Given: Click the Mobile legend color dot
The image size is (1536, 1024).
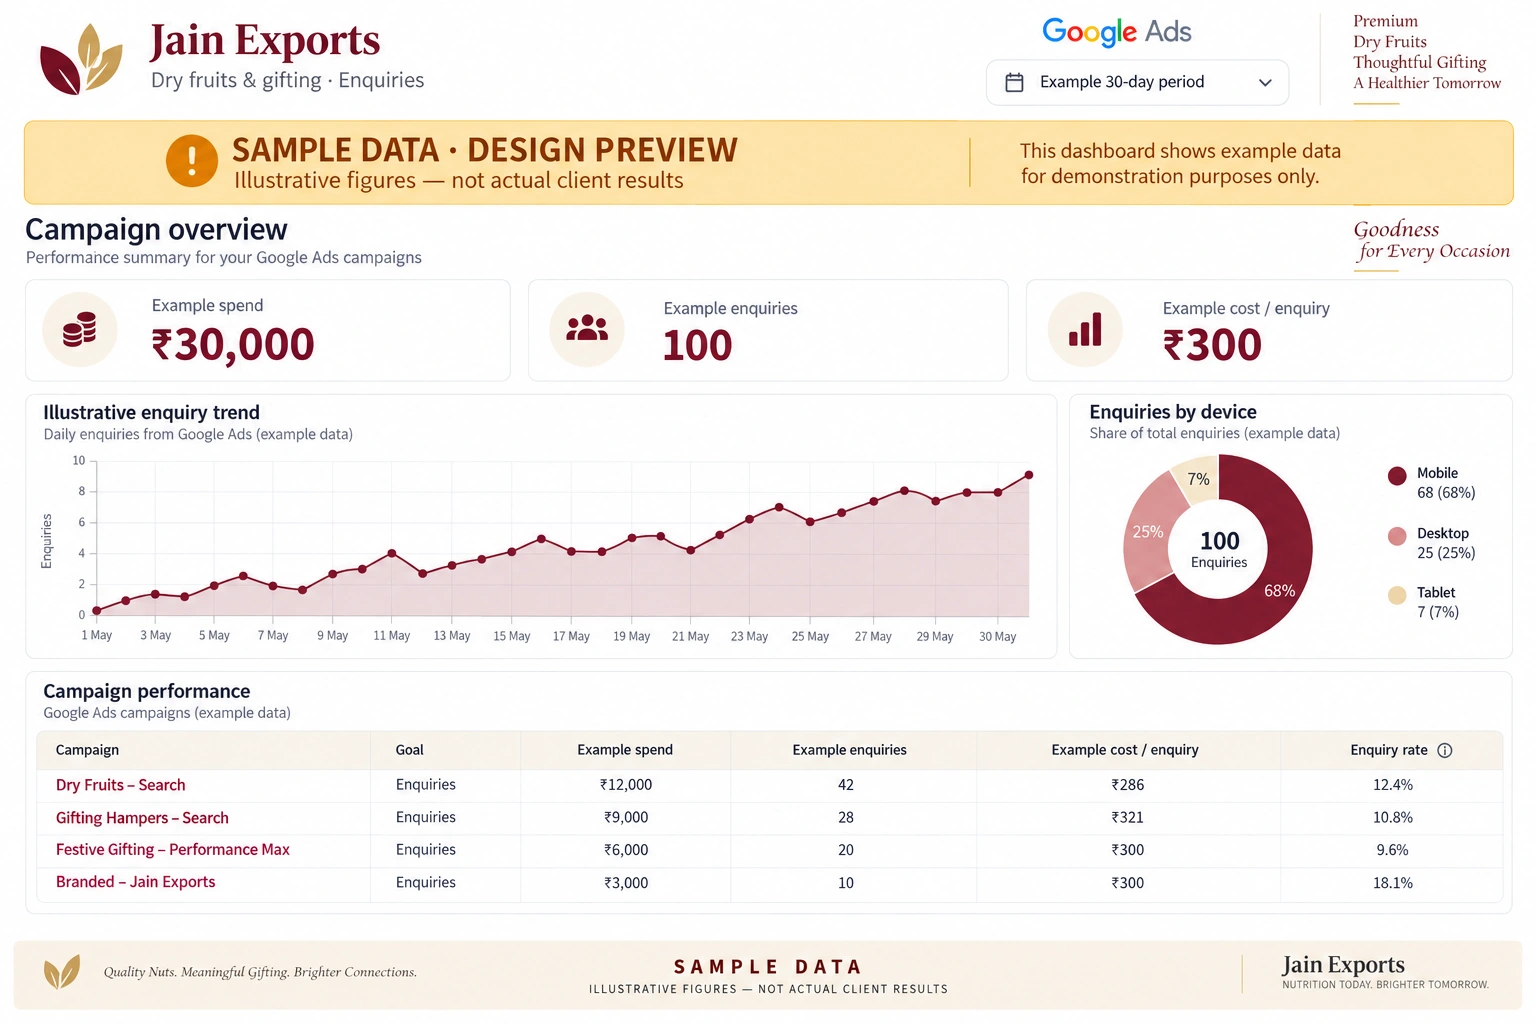Looking at the screenshot, I should tap(1397, 476).
